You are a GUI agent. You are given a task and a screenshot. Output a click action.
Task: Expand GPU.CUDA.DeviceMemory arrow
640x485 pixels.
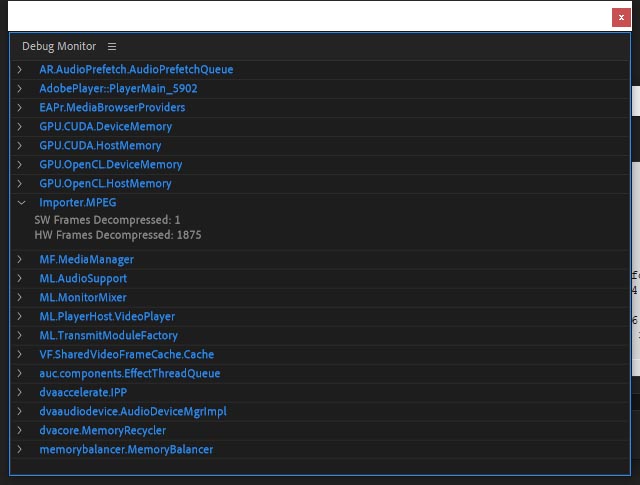pos(19,127)
